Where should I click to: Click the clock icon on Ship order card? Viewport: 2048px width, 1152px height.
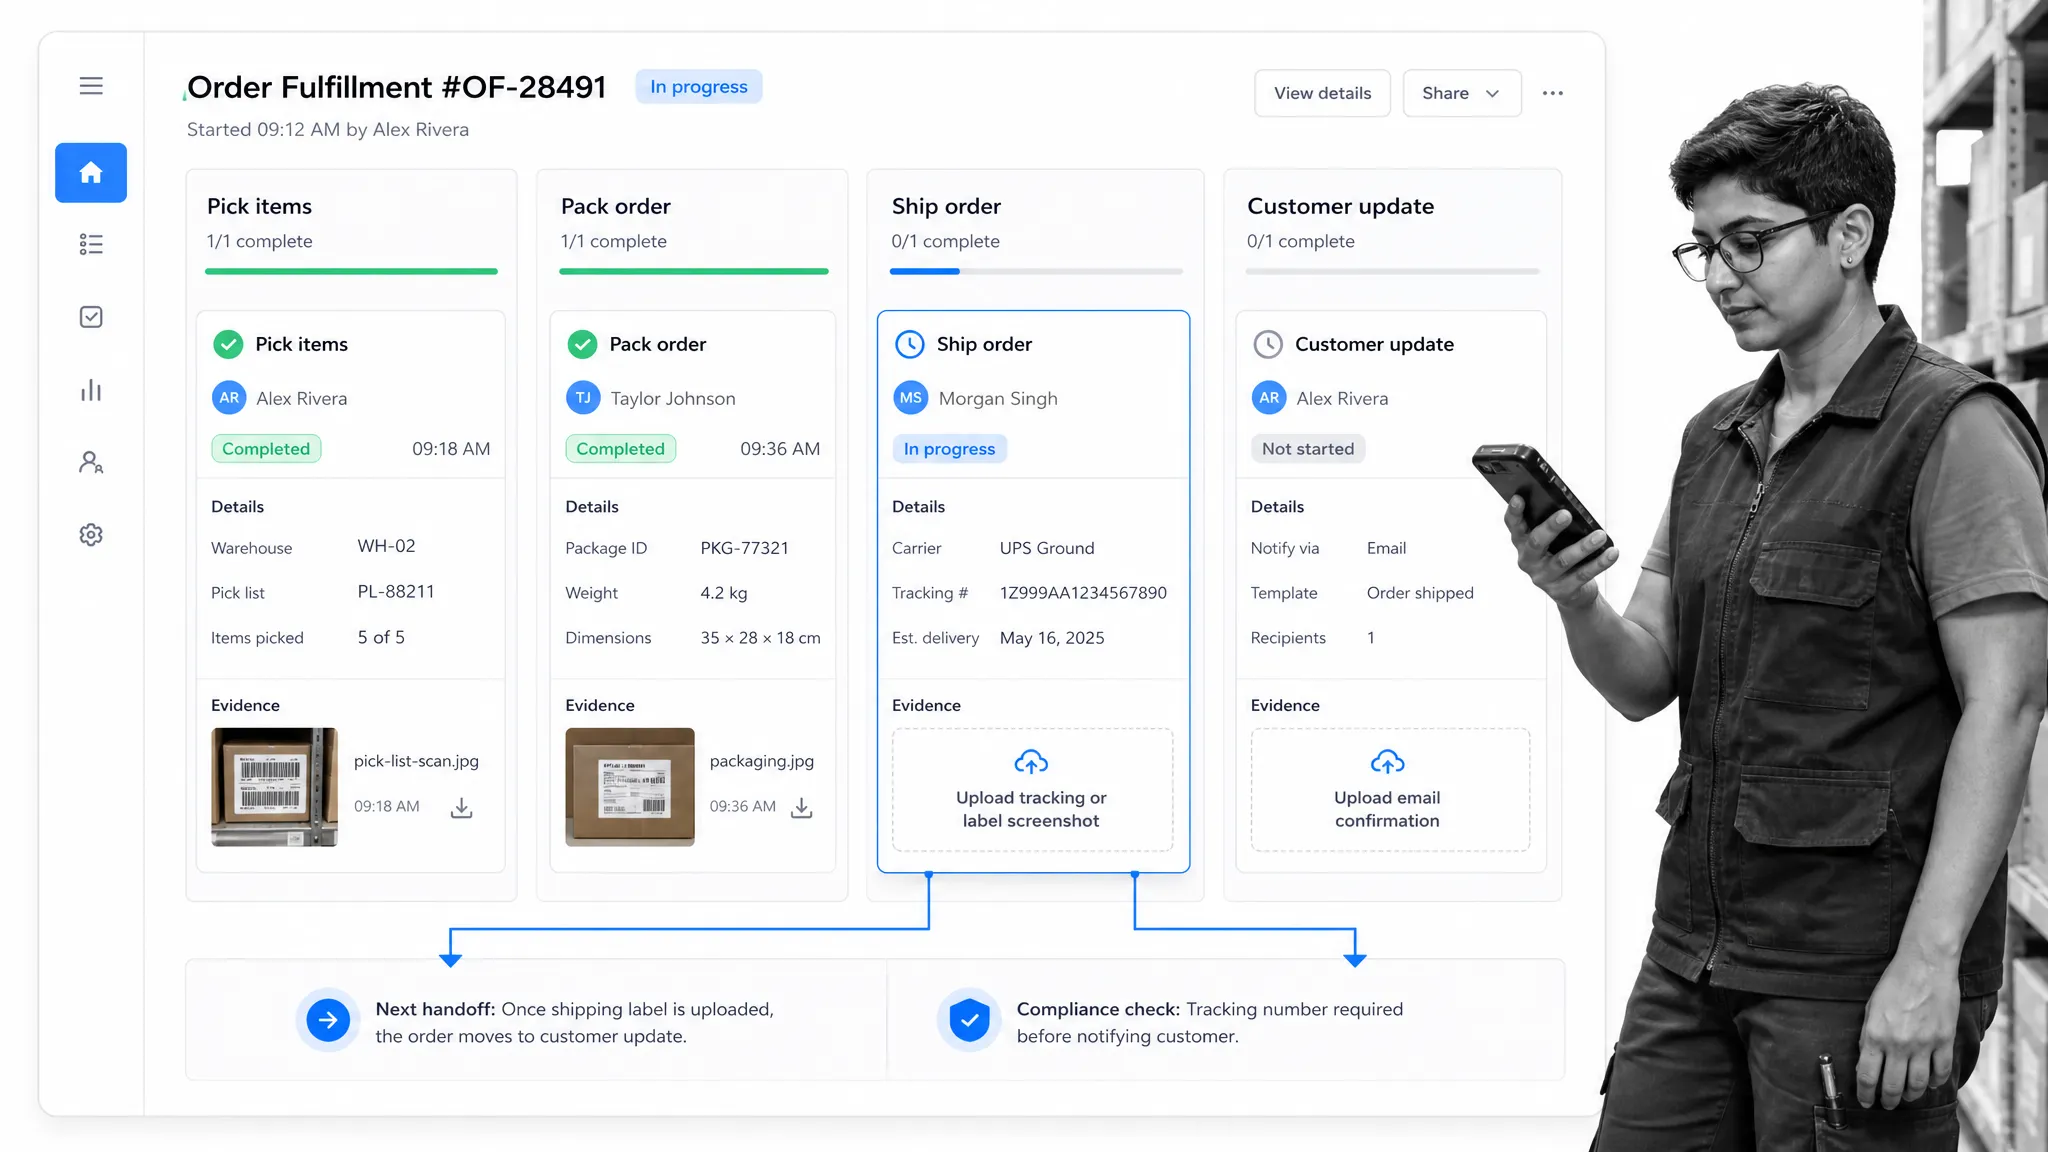pos(909,344)
